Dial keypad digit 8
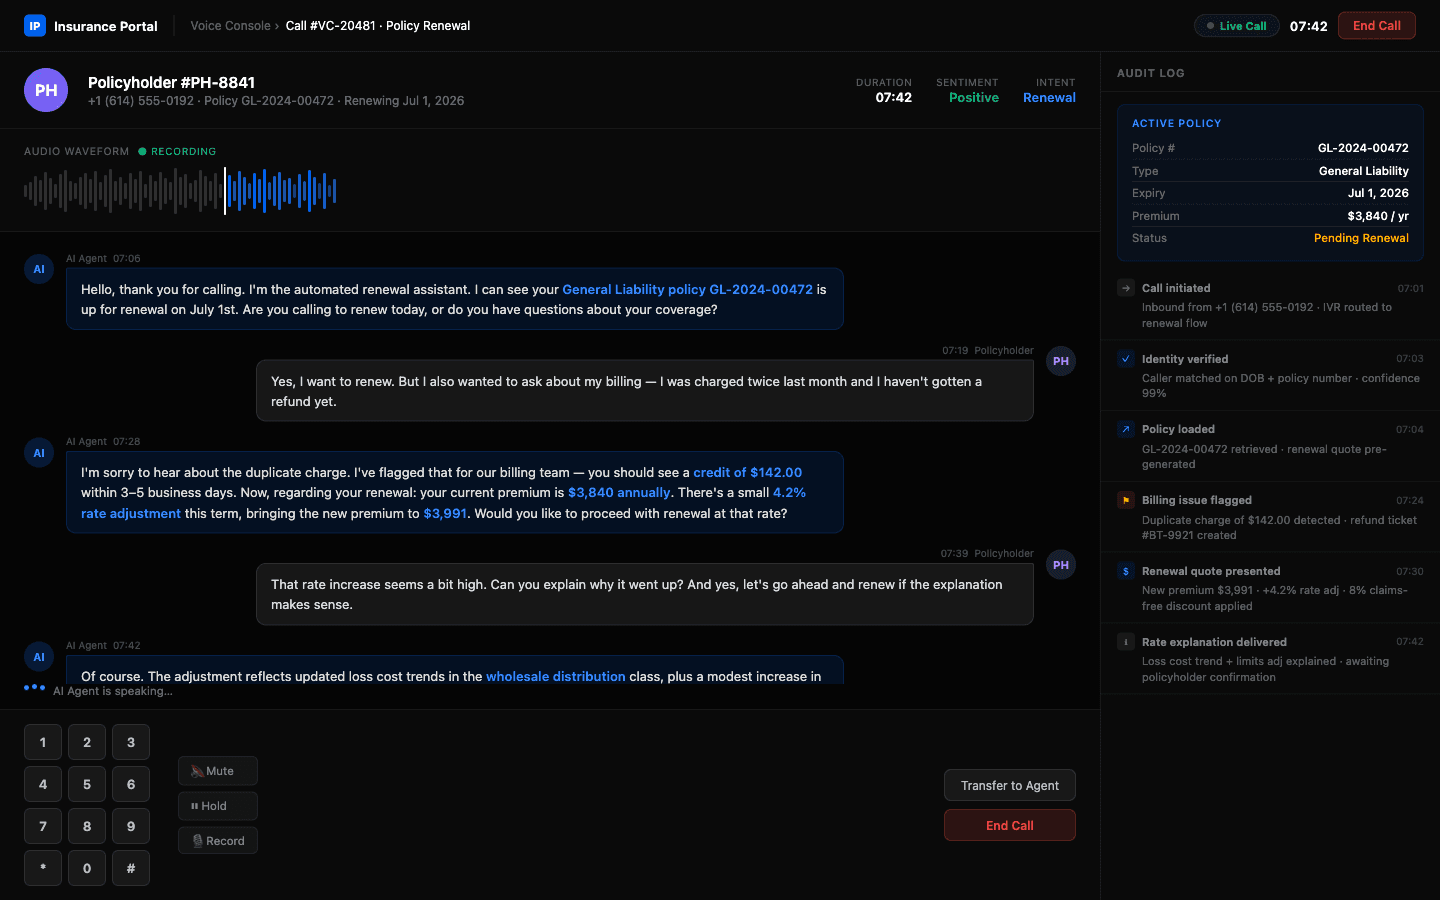Image resolution: width=1440 pixels, height=900 pixels. coord(87,826)
